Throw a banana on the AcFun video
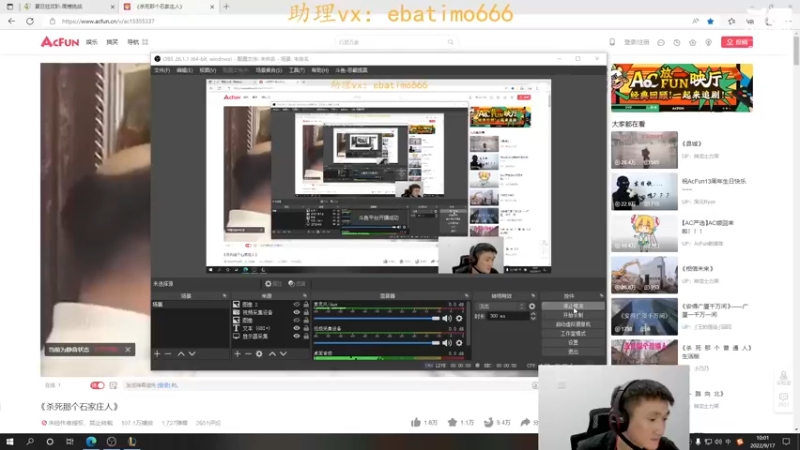The image size is (800, 450). click(x=489, y=422)
